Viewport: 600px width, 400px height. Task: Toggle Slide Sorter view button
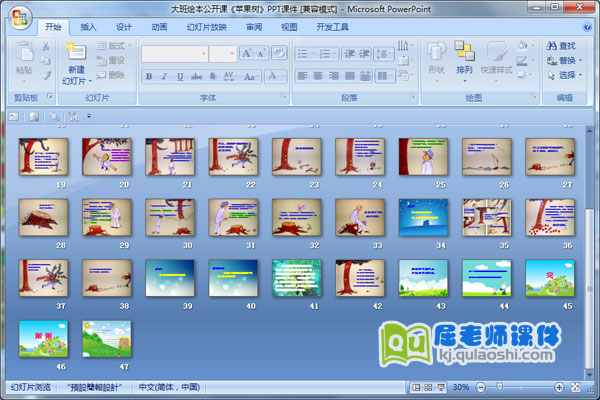point(428,387)
